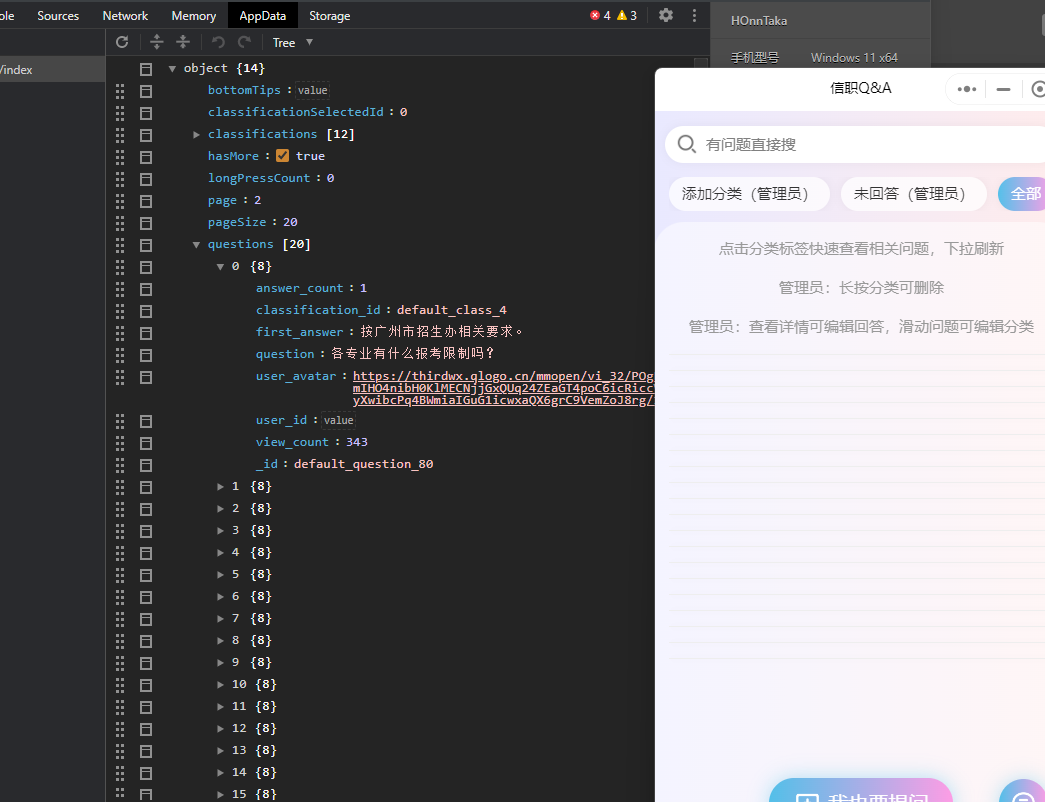
Task: Click the HOnnTaka name entry
Action: pos(759,21)
